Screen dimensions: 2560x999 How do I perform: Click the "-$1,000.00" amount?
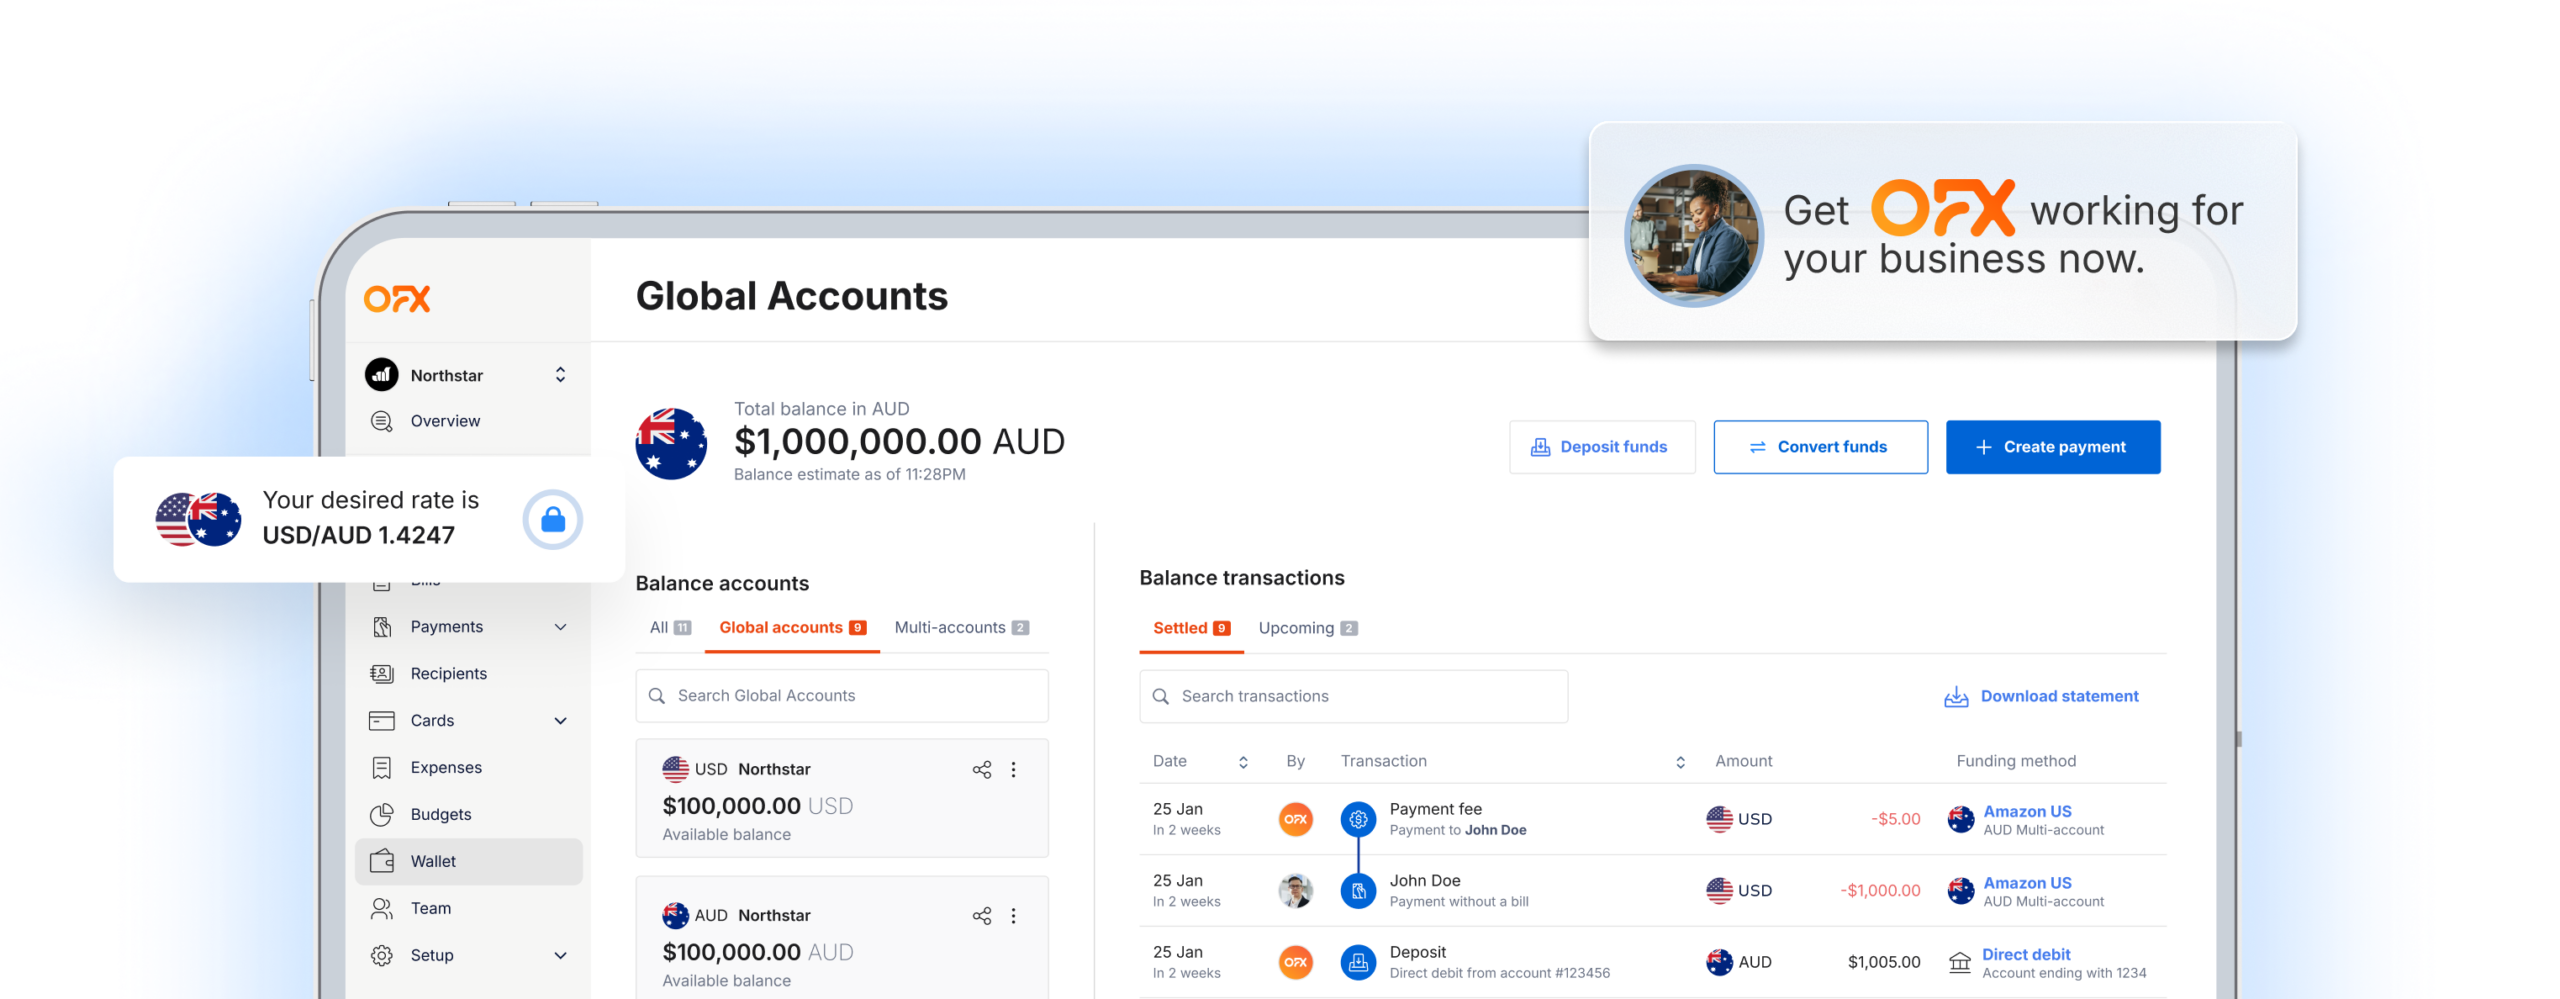coord(1880,891)
